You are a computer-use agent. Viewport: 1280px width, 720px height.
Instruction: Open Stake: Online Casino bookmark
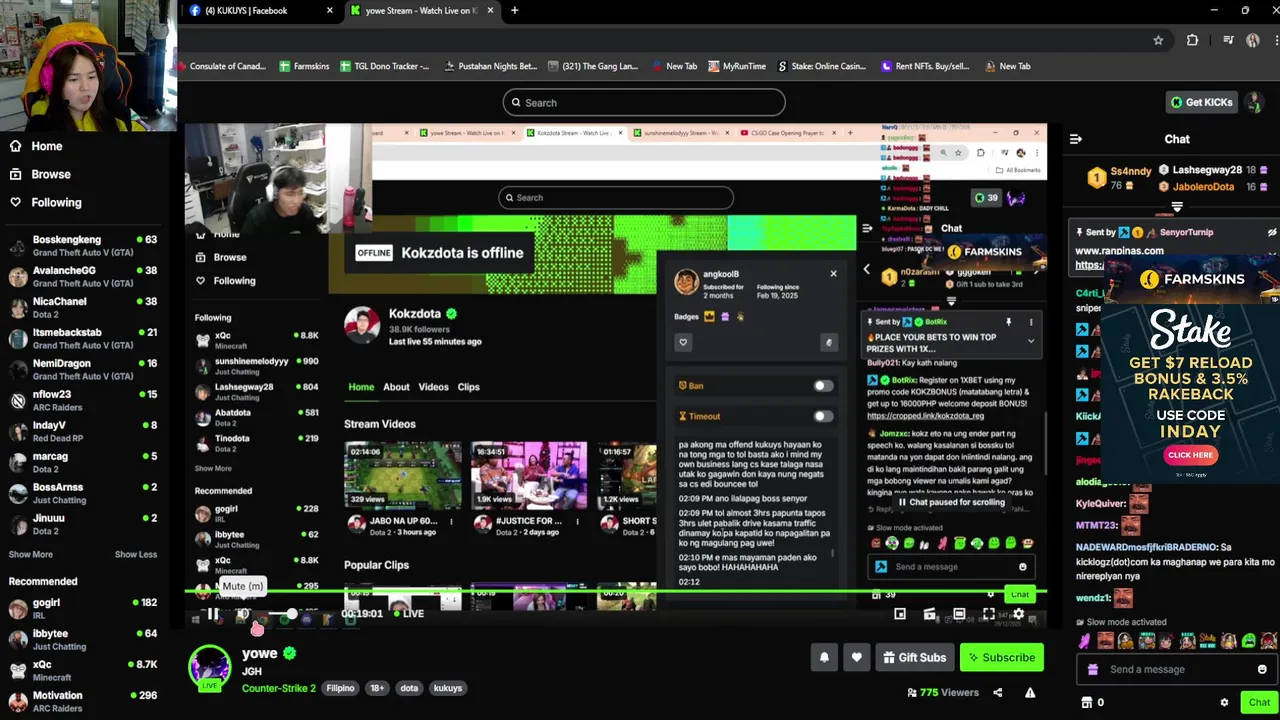pos(821,66)
